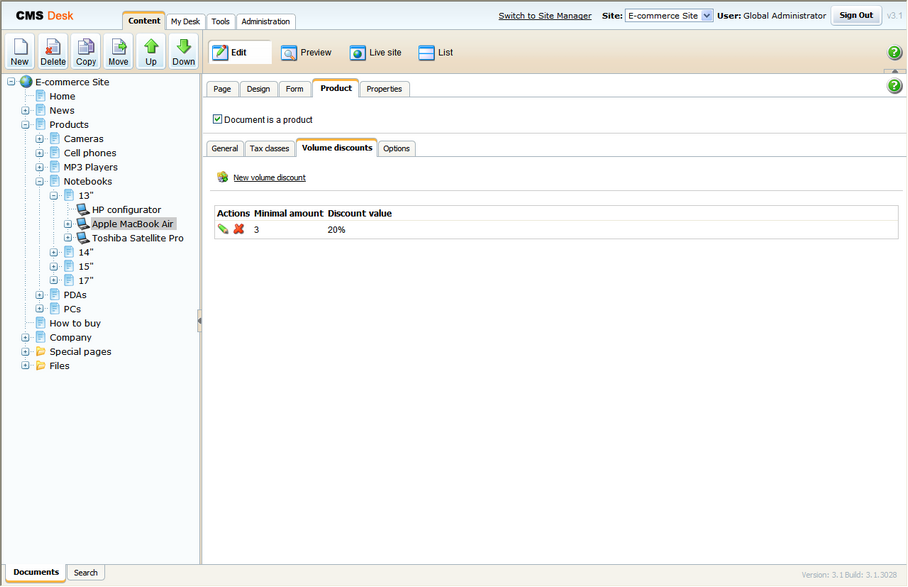Expand the Company tree node

(26, 338)
